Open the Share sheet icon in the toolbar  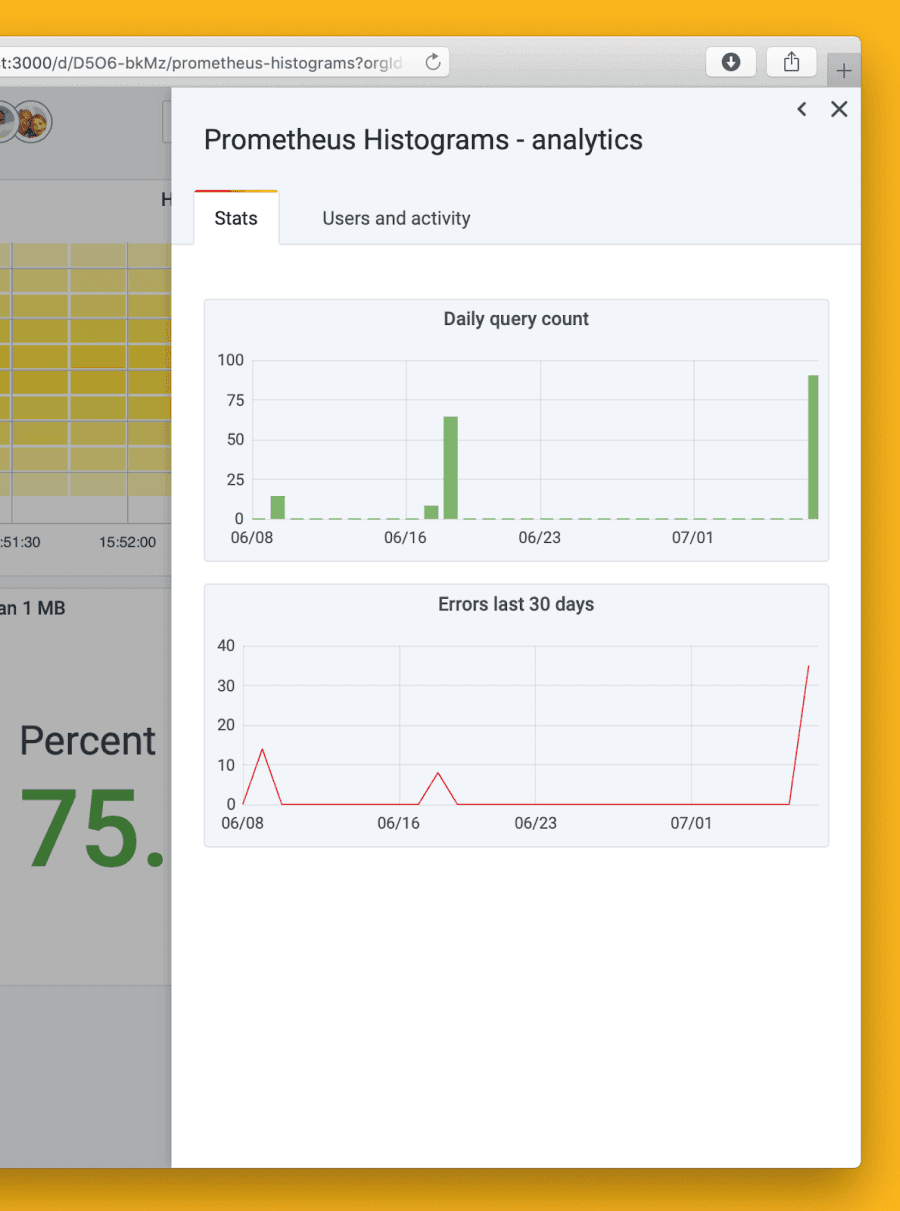(791, 62)
